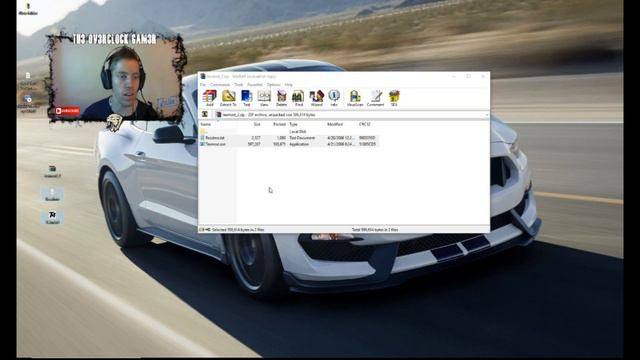This screenshot has height=360, width=640.
Task: Select the Texmod.exe file row
Action: point(289,144)
